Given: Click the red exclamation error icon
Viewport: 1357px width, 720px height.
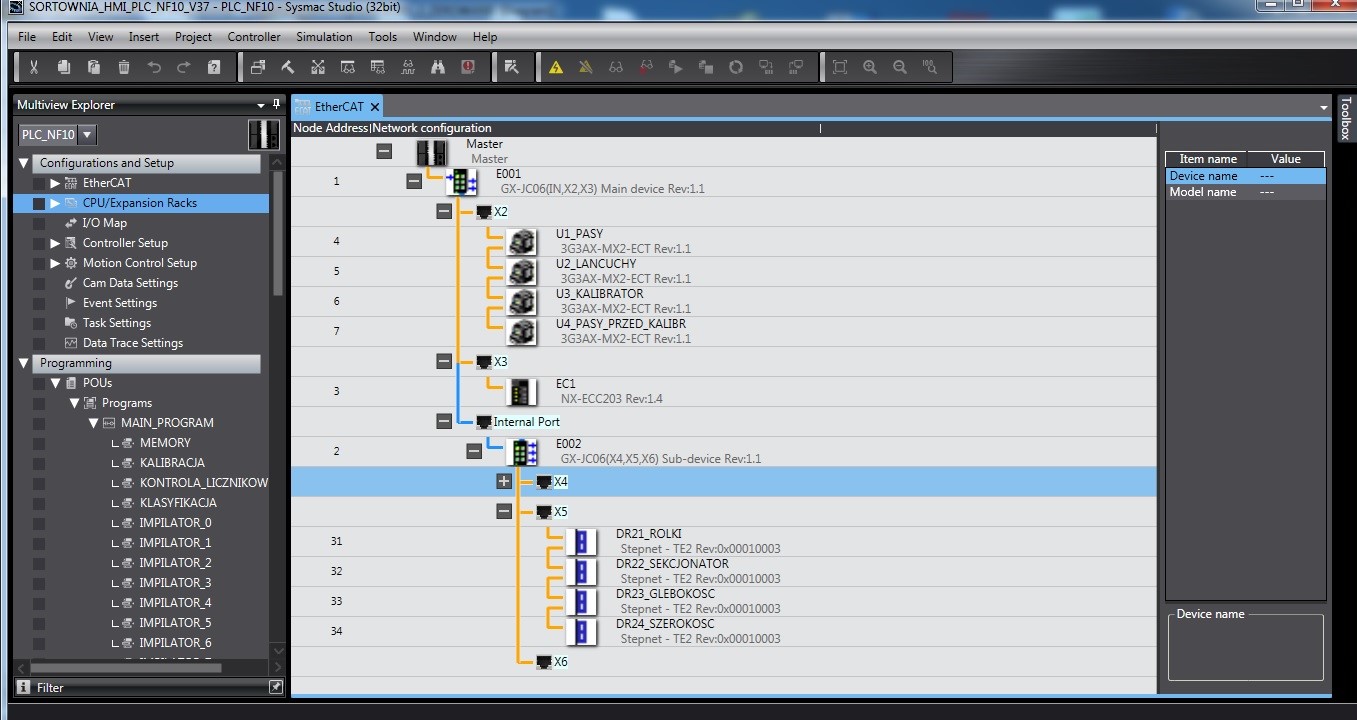Looking at the screenshot, I should [468, 67].
